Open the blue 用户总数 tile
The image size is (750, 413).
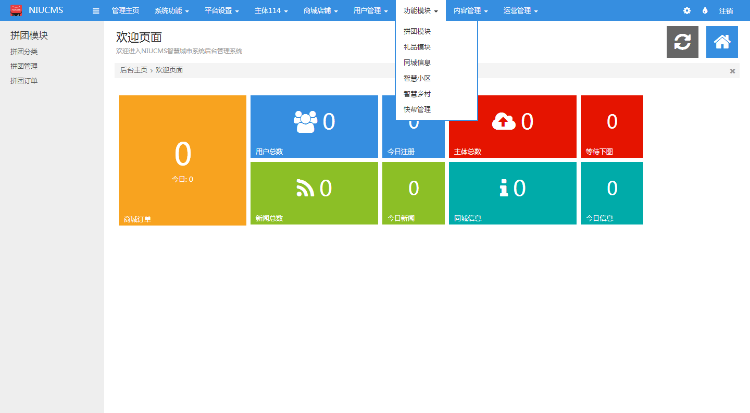[x=314, y=126]
